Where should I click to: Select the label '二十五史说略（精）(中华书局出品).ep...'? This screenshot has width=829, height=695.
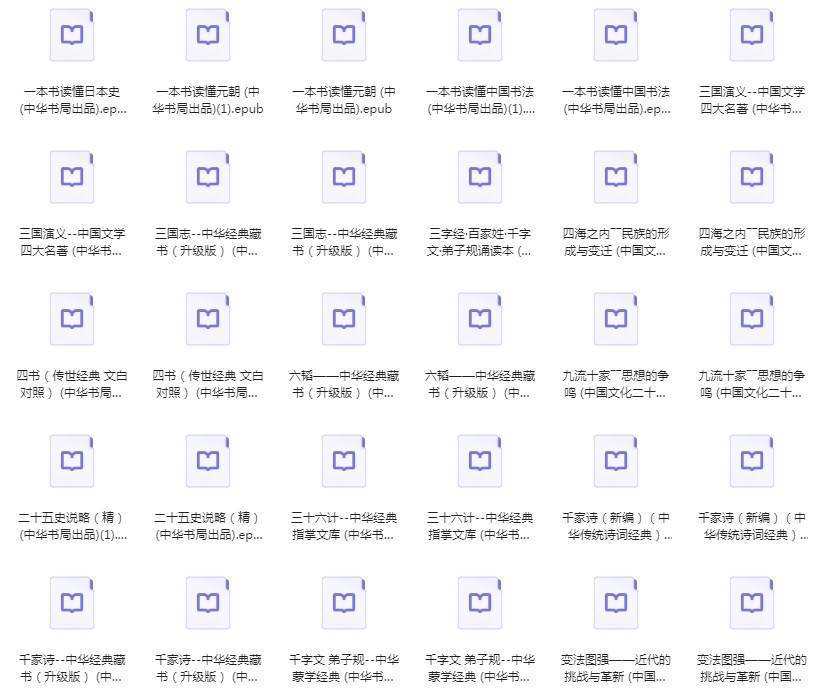[x=208, y=526]
